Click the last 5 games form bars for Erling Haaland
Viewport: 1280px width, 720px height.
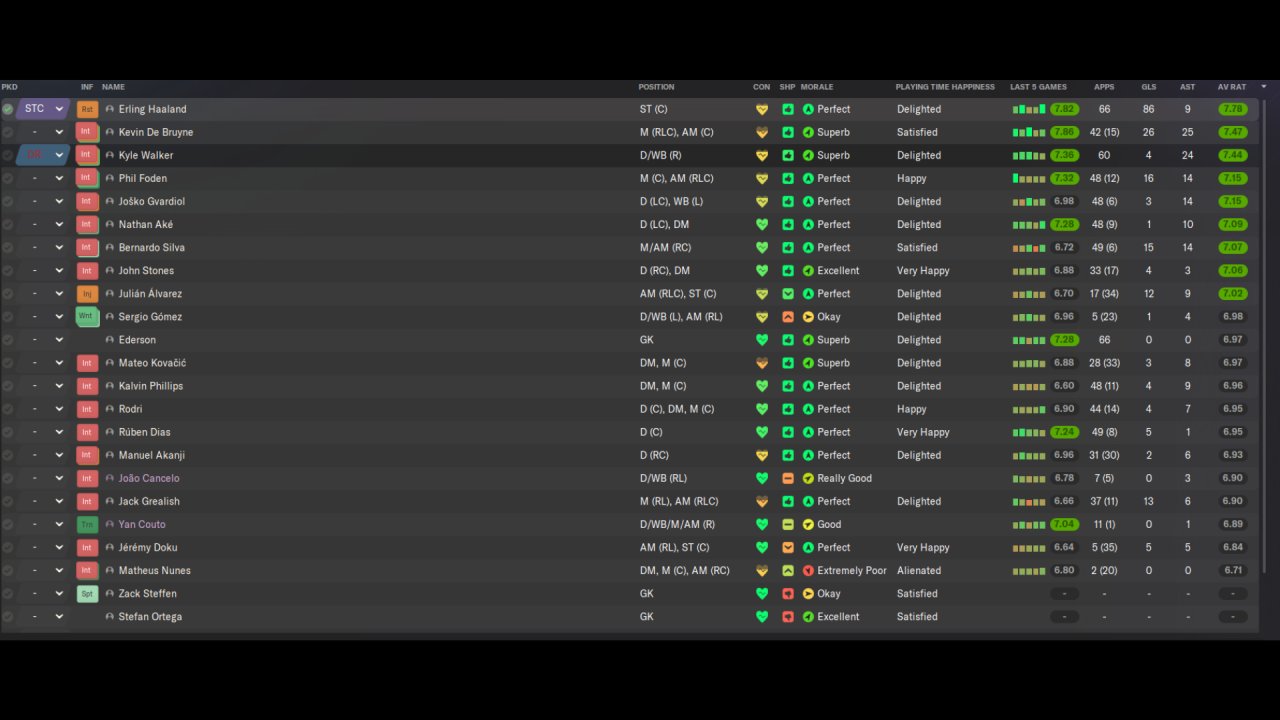click(x=1029, y=109)
